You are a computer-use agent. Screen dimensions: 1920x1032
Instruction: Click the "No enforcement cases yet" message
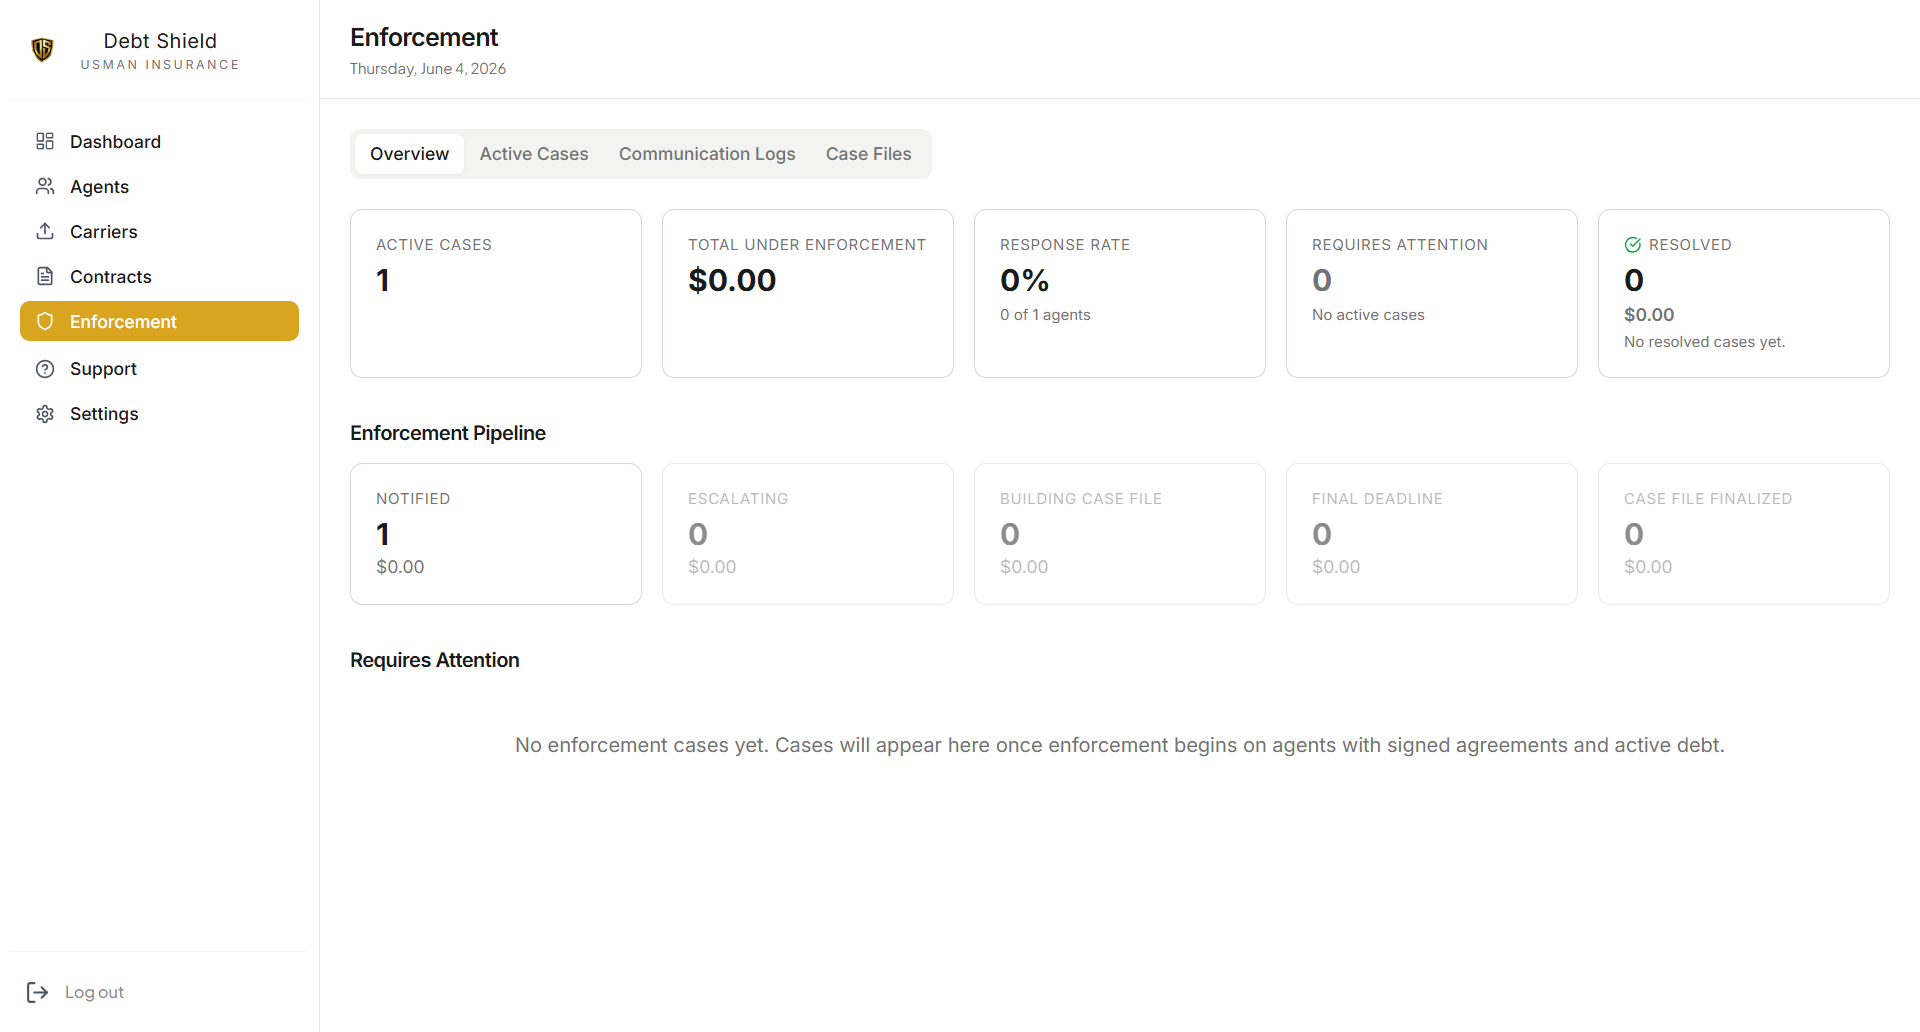point(1120,745)
